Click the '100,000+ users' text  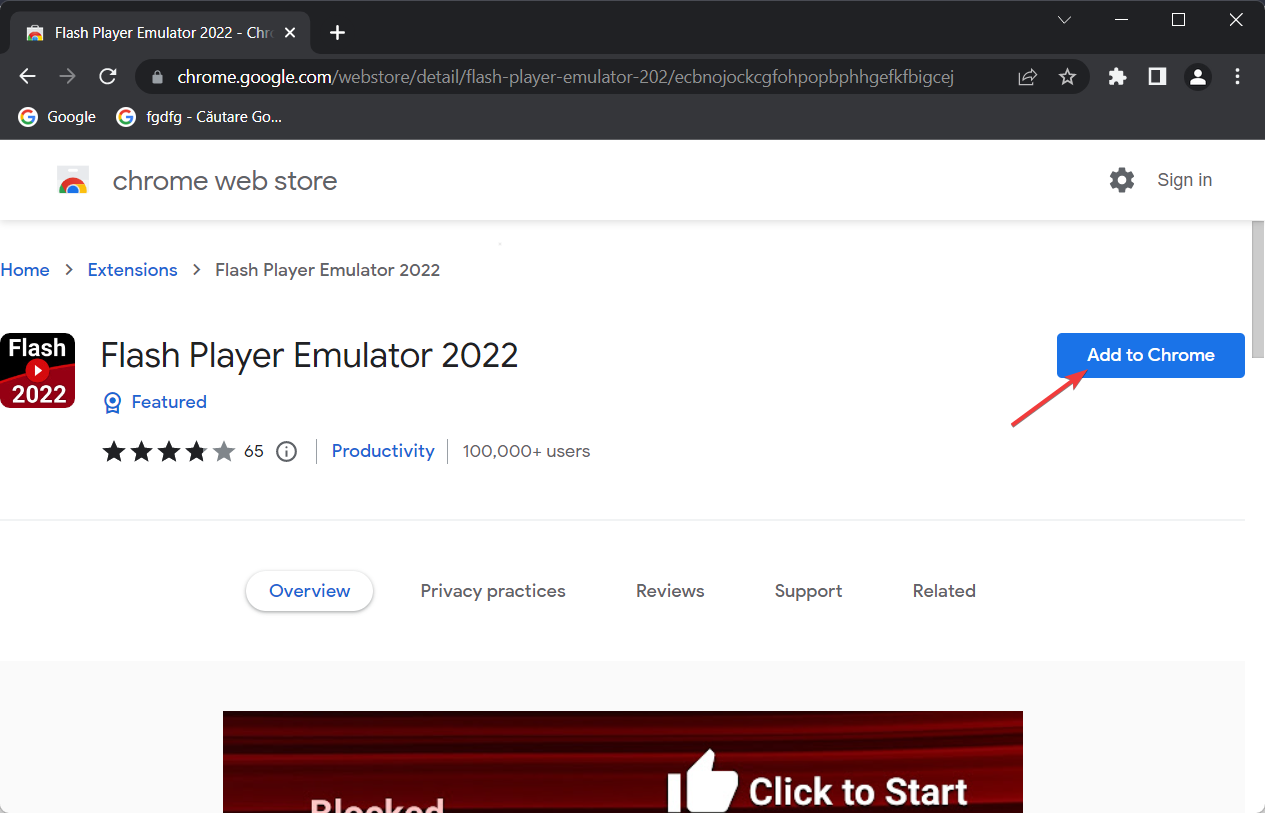pyautogui.click(x=526, y=451)
